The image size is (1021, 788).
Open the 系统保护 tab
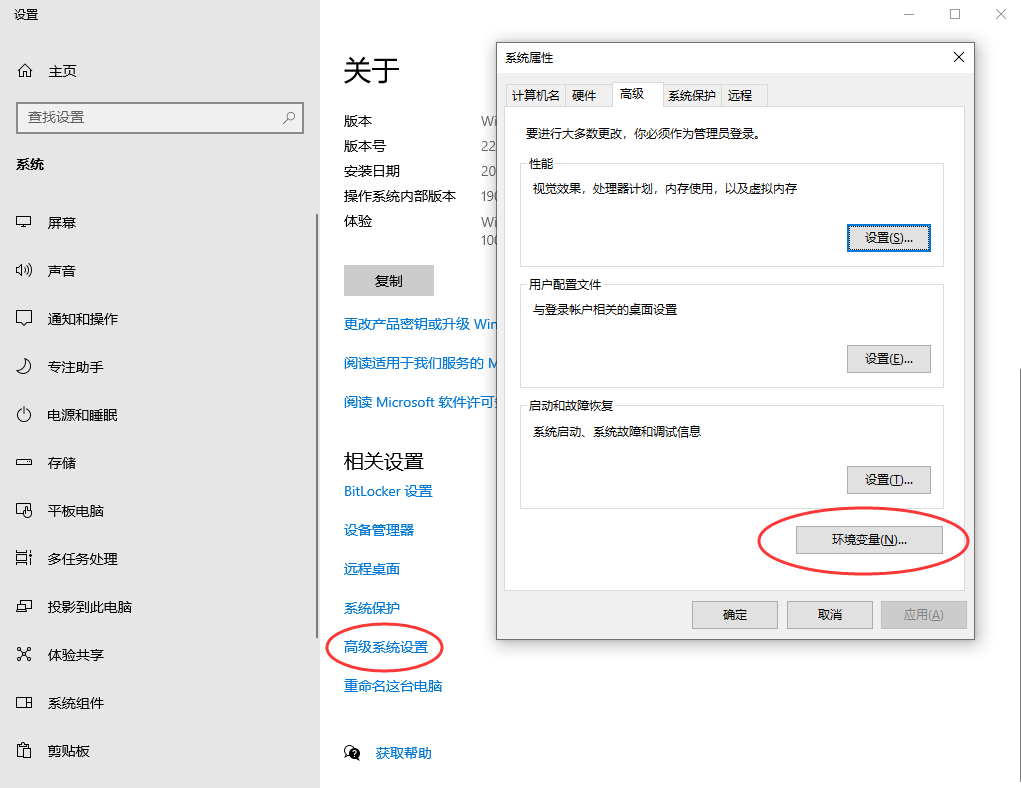point(692,95)
